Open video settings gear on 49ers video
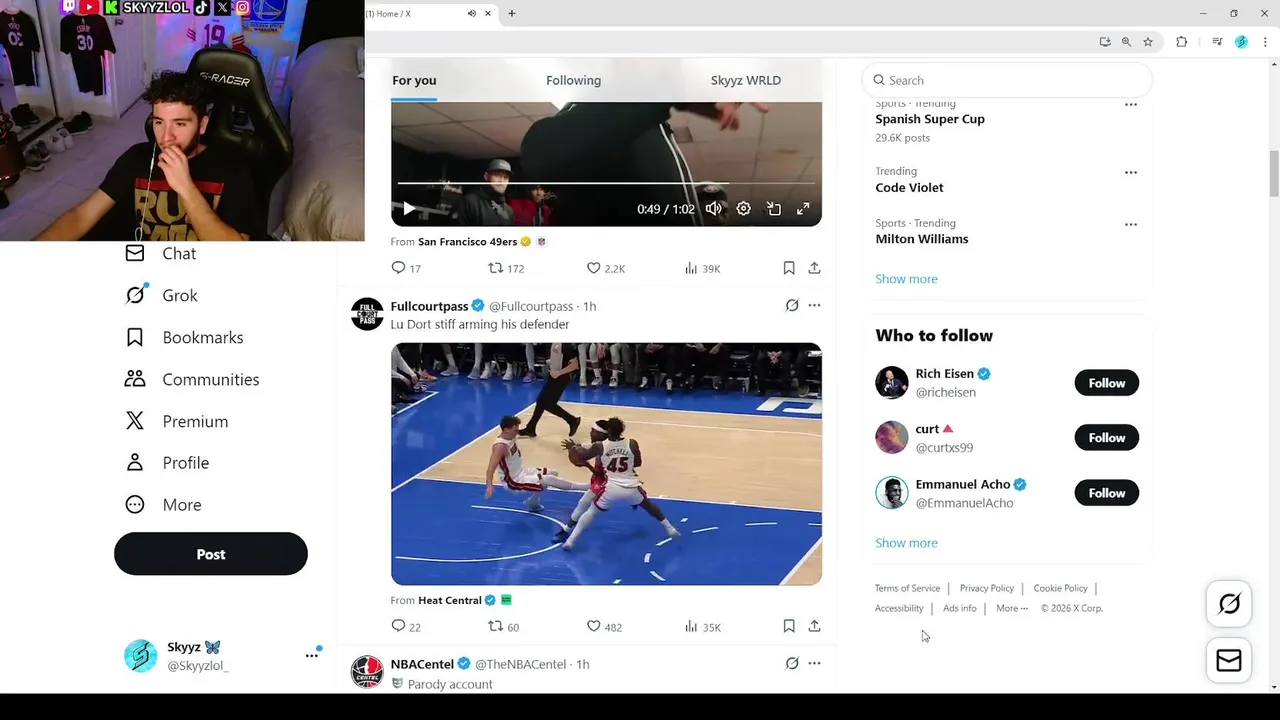1280x720 pixels. (743, 209)
